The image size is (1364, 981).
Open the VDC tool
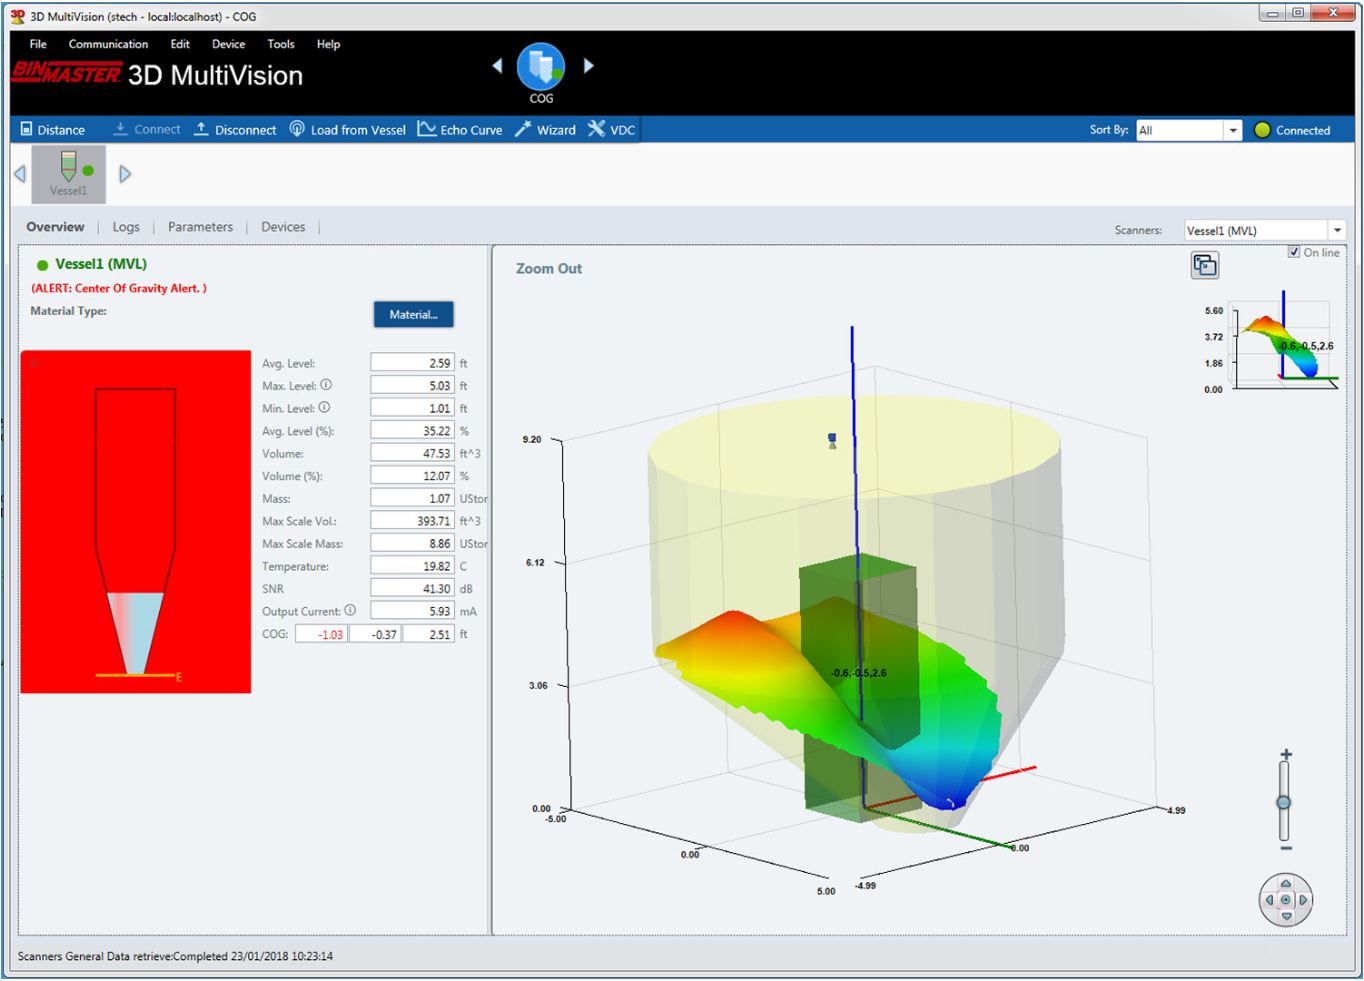tap(611, 129)
